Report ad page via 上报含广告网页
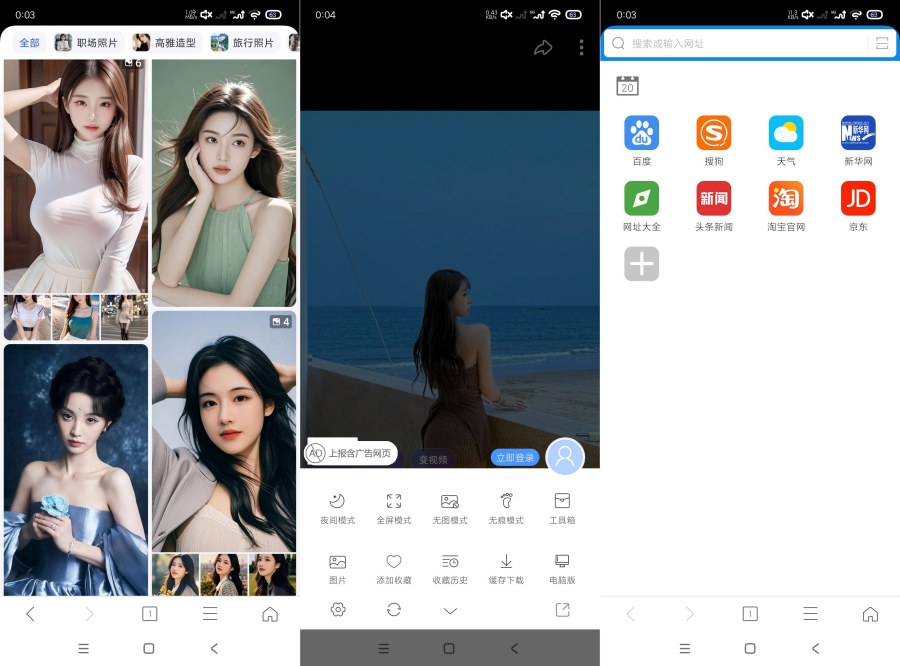900x666 pixels. pos(352,453)
